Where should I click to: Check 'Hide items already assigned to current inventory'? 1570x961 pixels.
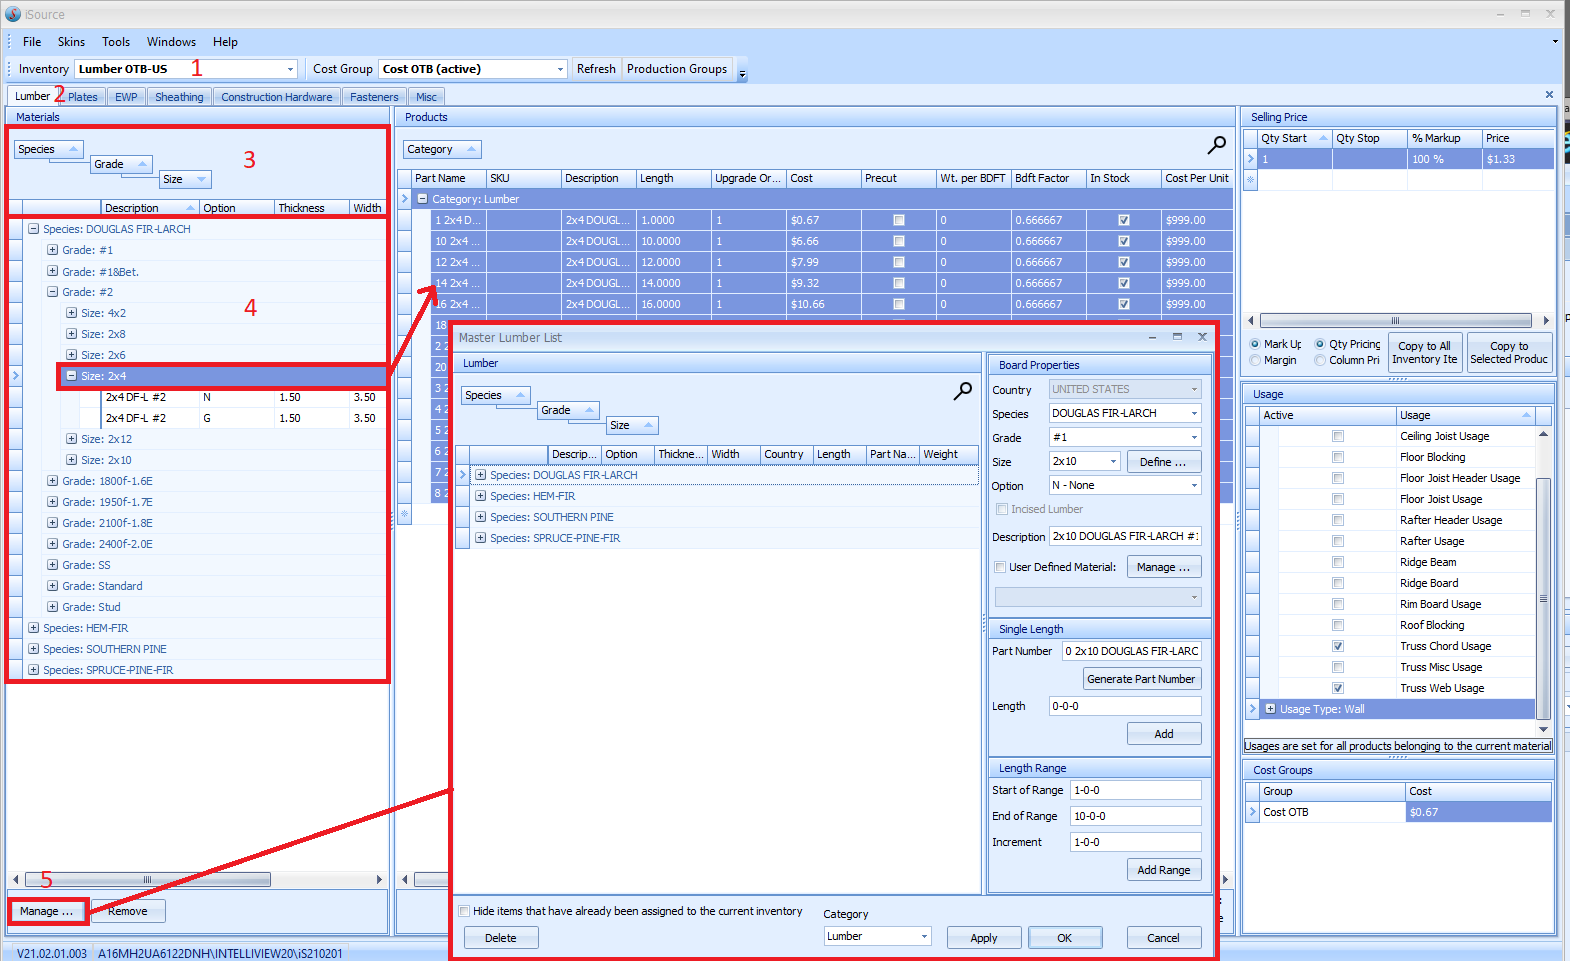tap(464, 911)
